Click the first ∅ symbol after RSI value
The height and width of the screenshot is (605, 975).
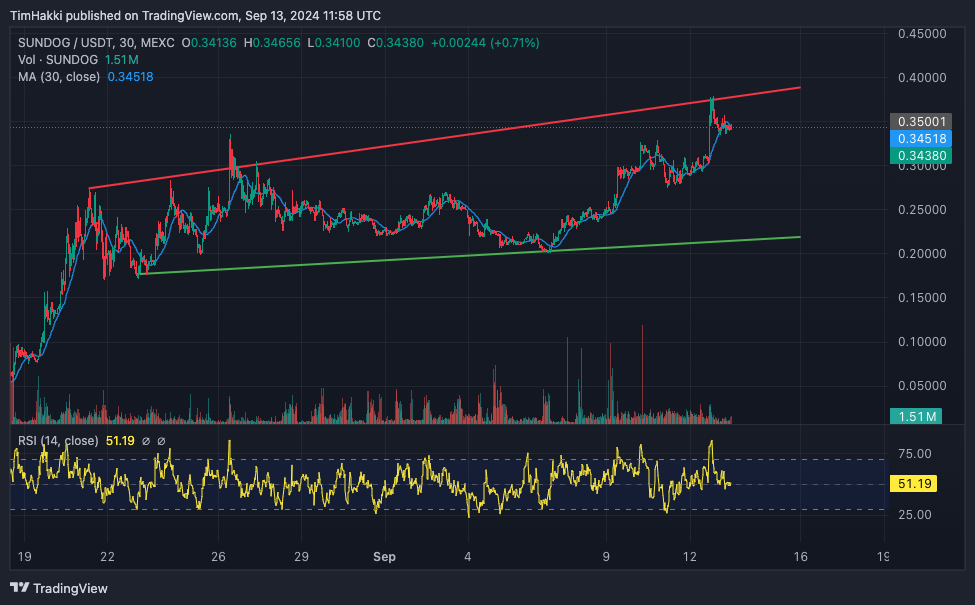(146, 441)
